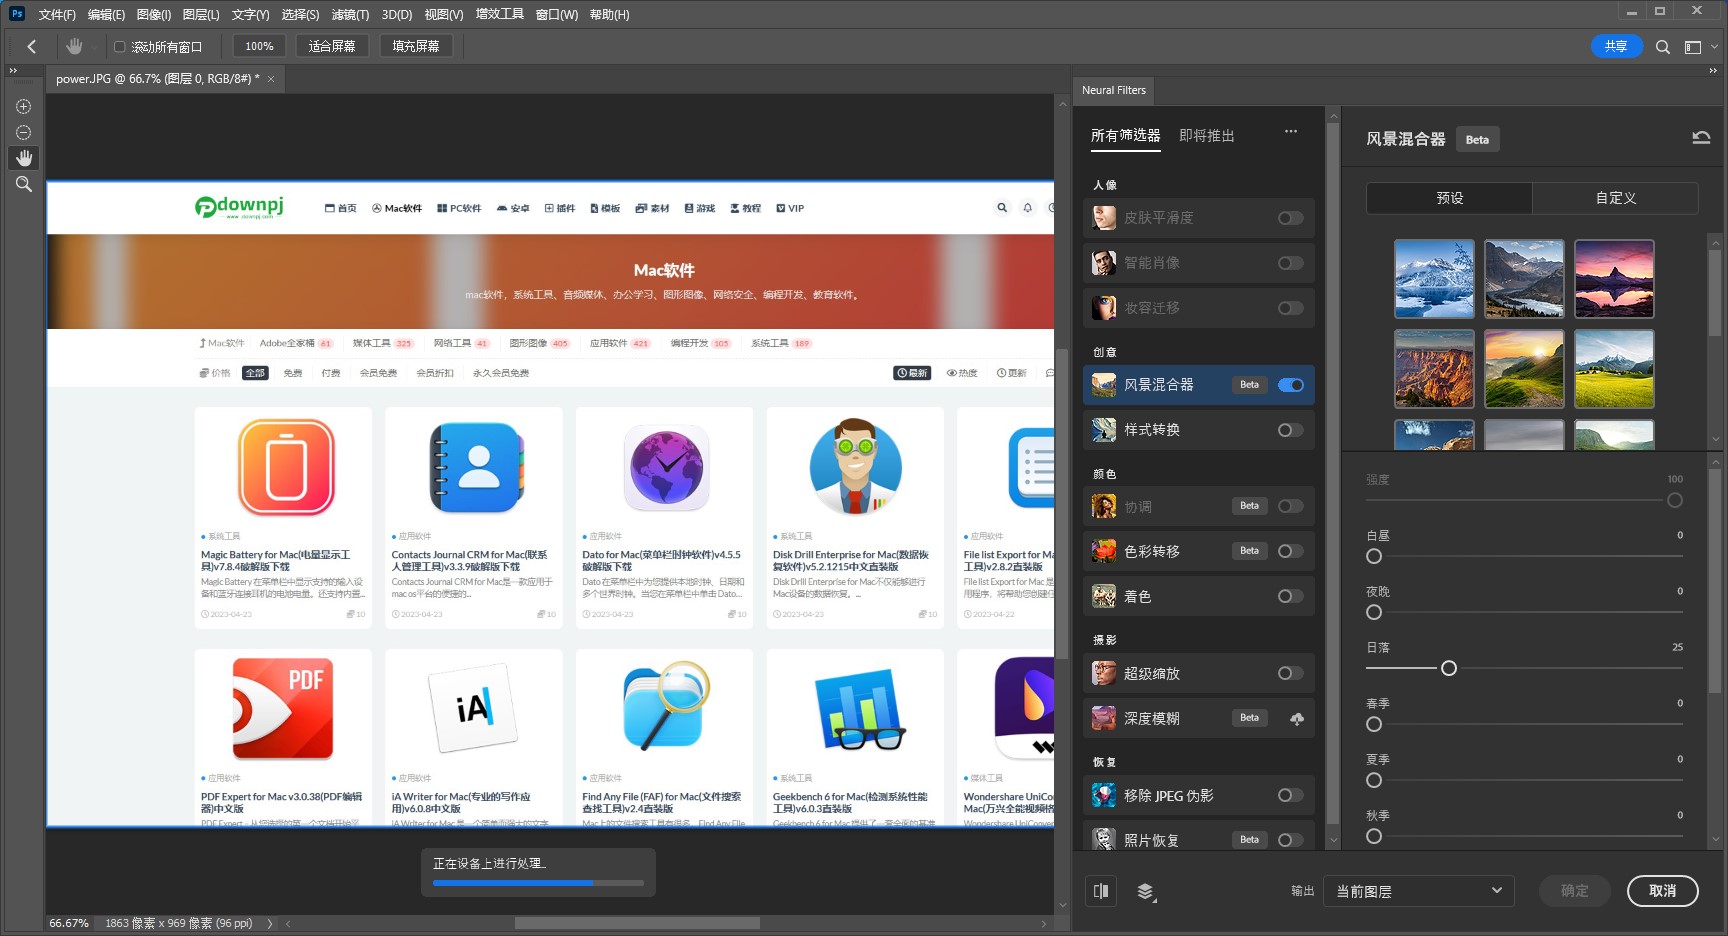This screenshot has width=1728, height=936.
Task: Click the preview toggle icon at panel bottom
Action: pyautogui.click(x=1101, y=891)
